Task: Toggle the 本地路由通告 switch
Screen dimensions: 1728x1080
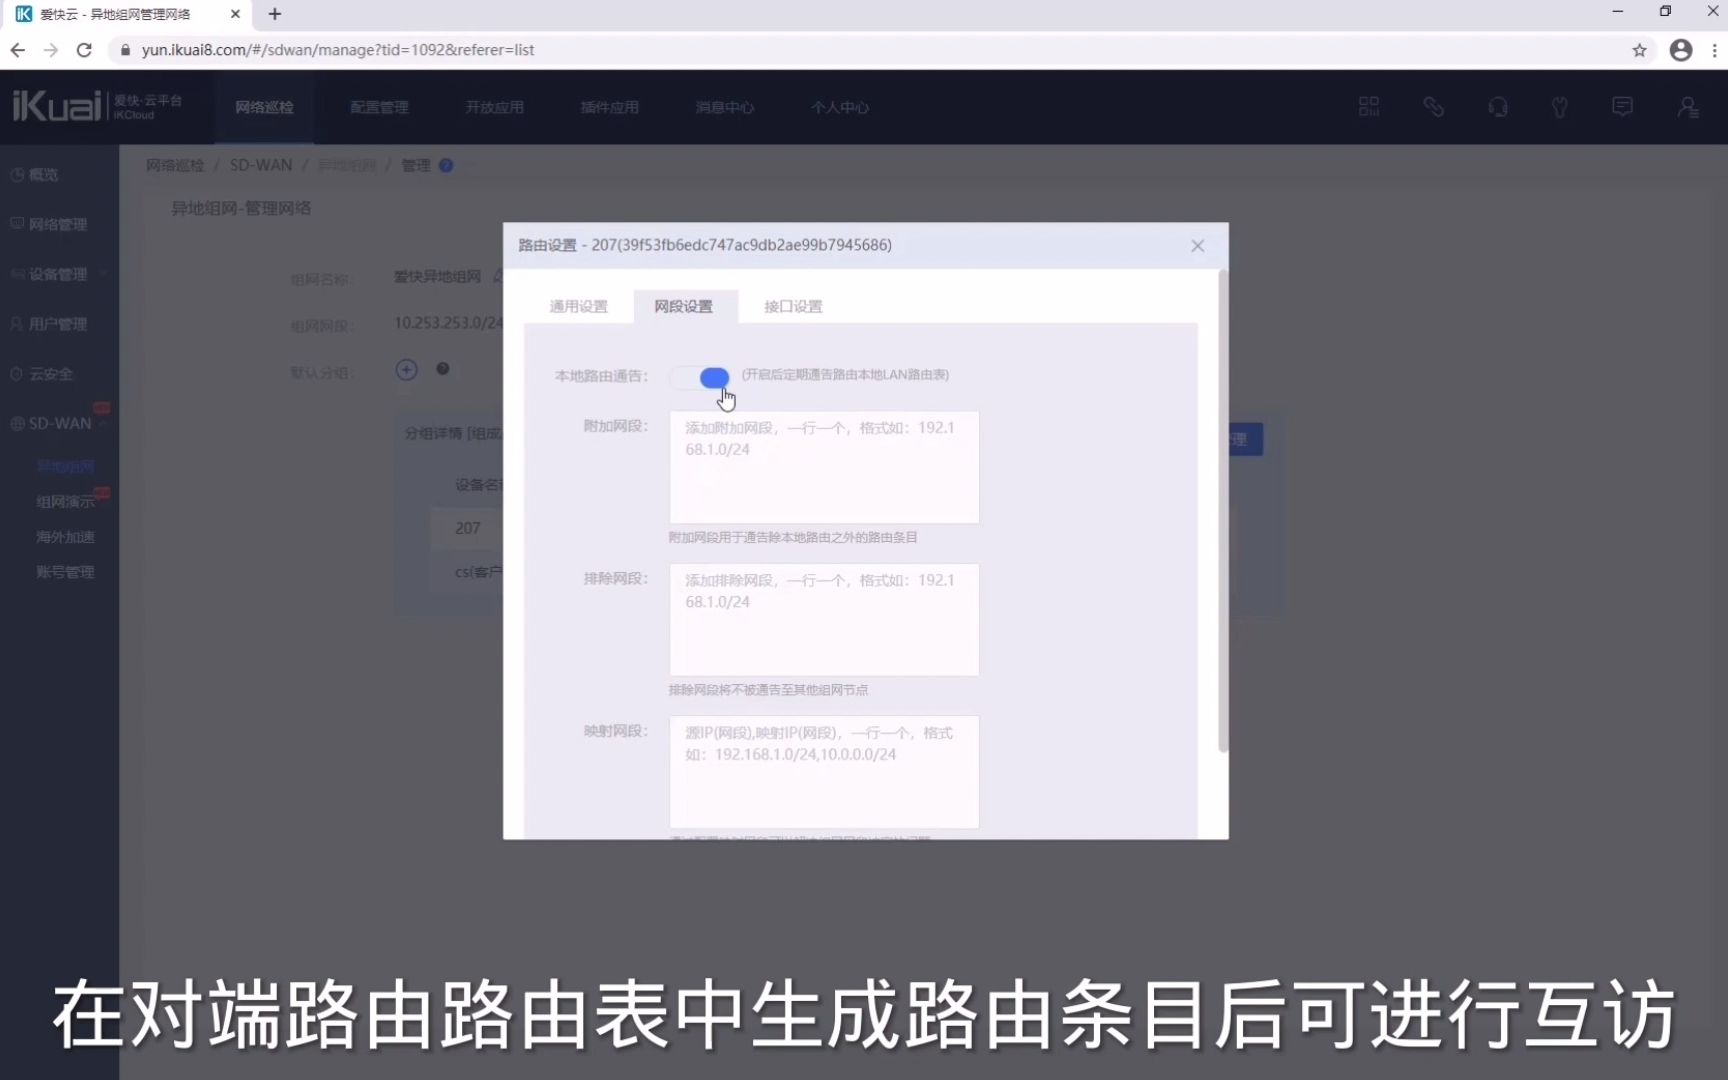Action: coord(701,377)
